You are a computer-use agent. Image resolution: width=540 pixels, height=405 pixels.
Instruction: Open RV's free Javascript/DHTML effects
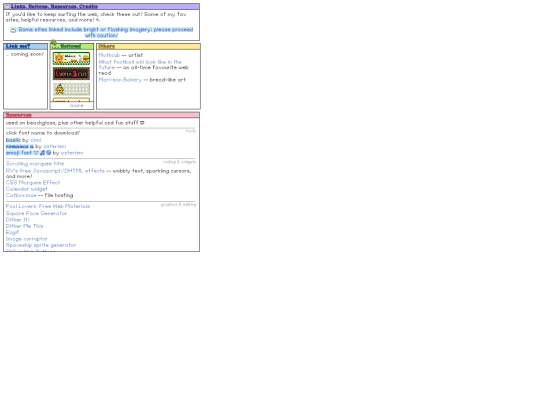pyautogui.click(x=55, y=171)
